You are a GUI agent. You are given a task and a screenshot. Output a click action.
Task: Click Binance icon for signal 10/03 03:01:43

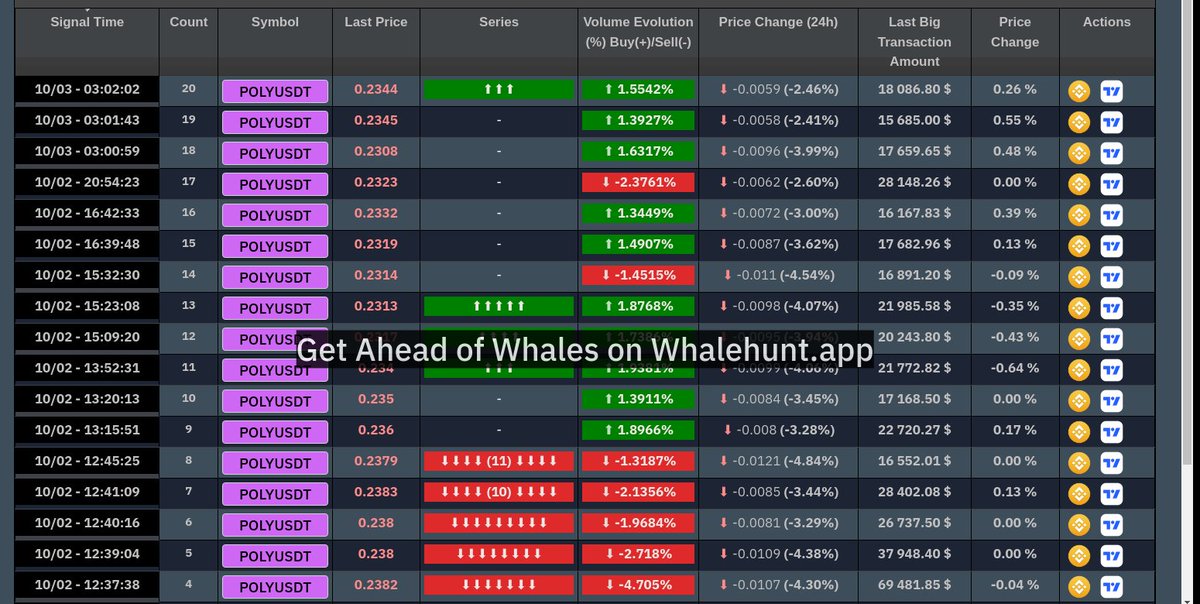(1079, 122)
